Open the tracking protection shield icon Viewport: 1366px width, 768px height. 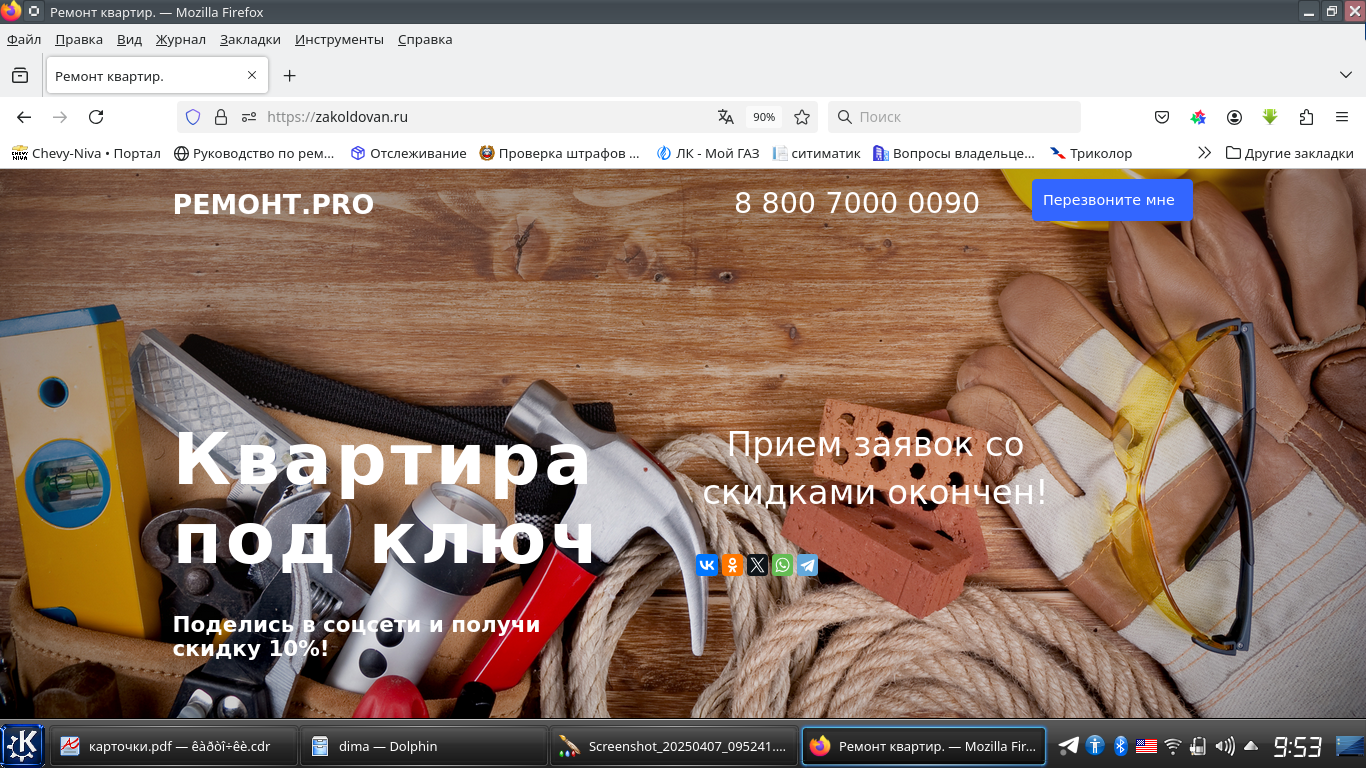[x=193, y=117]
